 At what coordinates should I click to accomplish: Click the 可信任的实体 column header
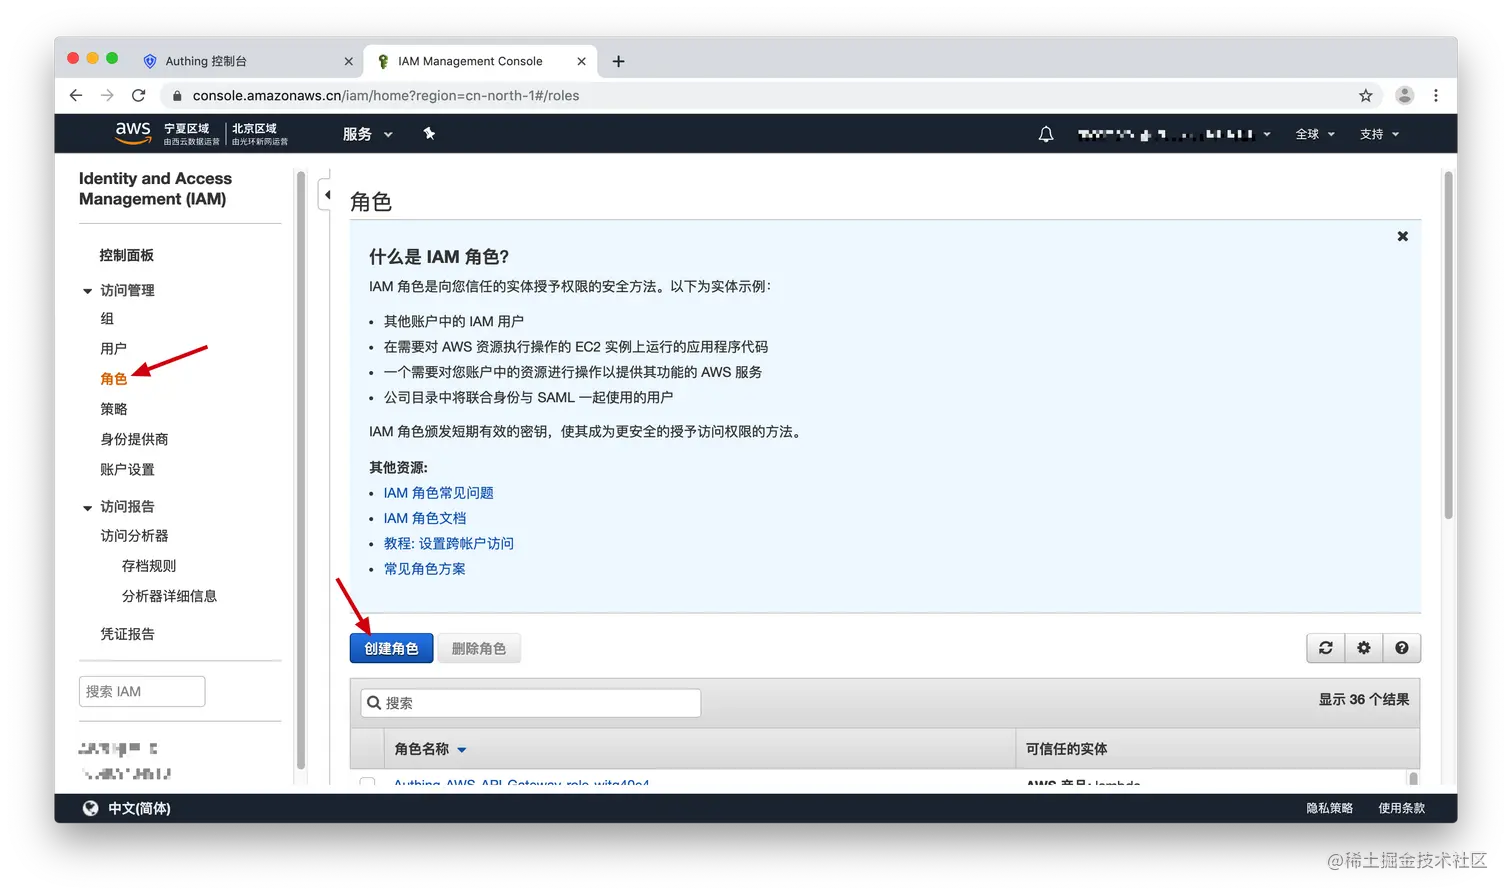tap(1066, 749)
